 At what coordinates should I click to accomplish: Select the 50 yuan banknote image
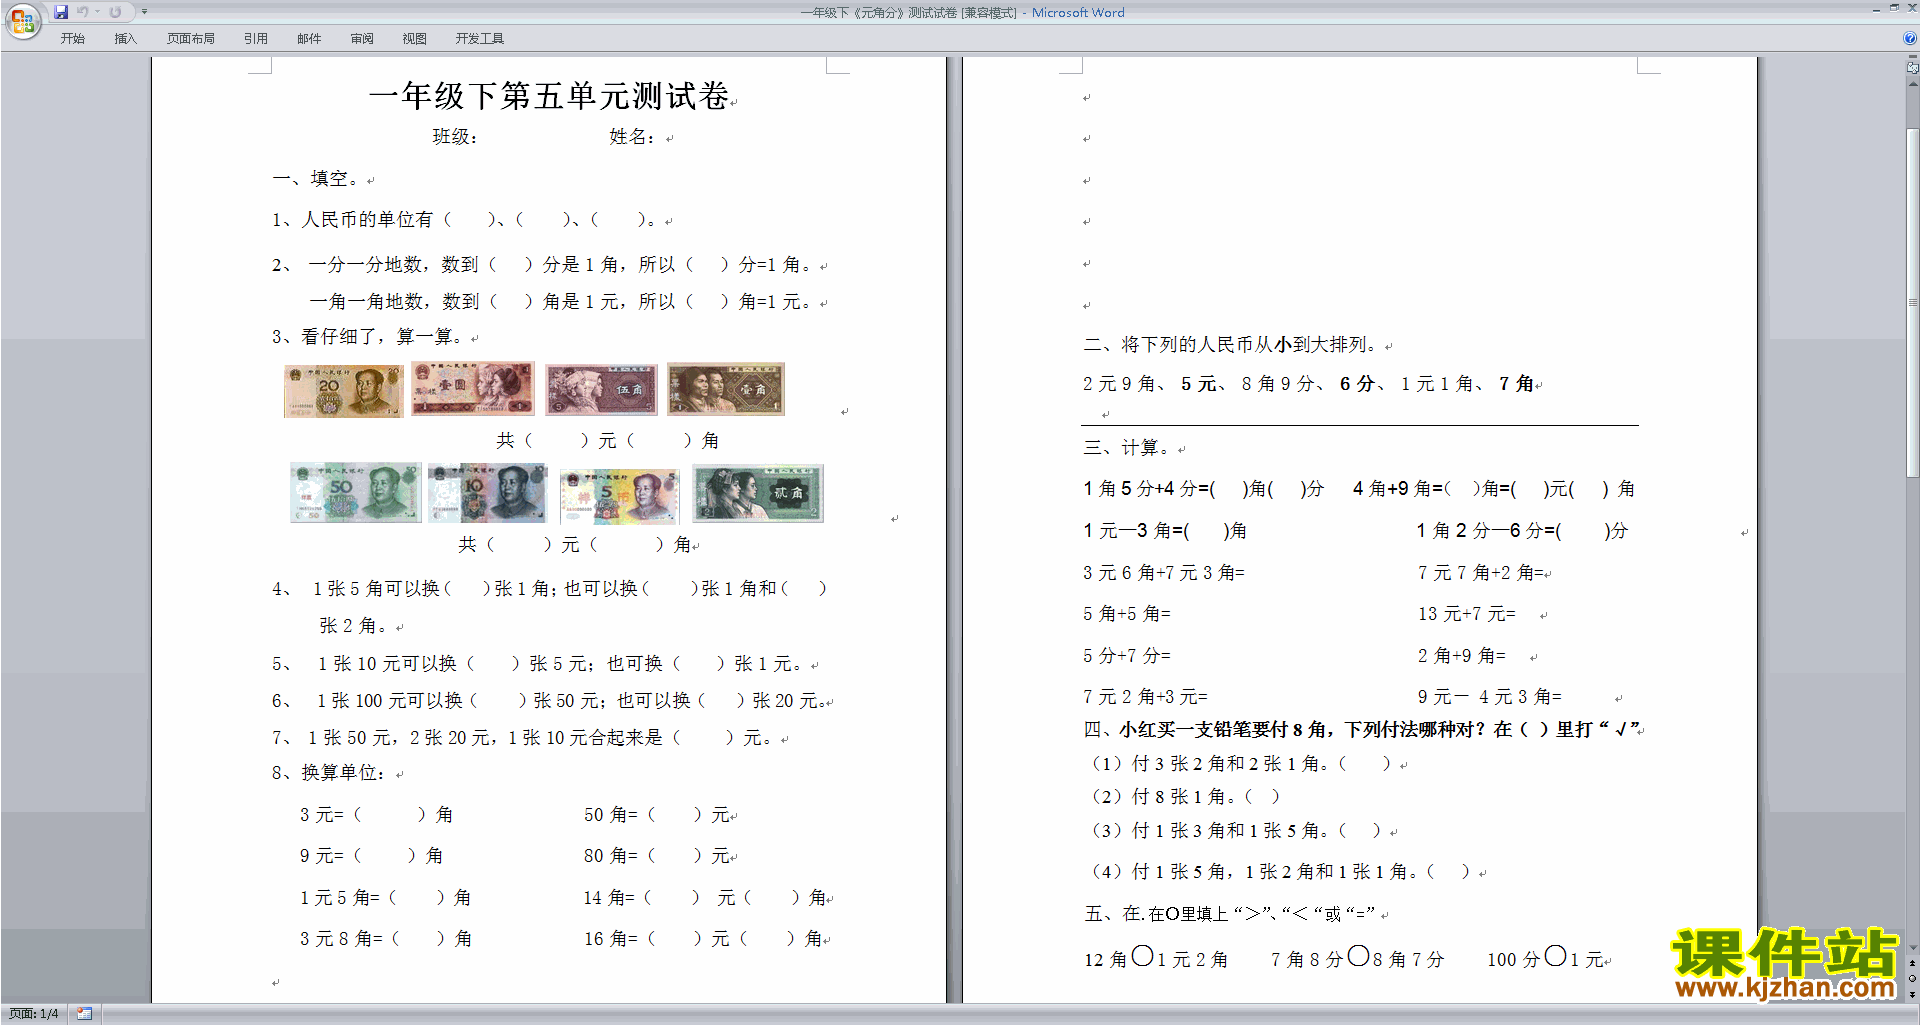tap(355, 492)
